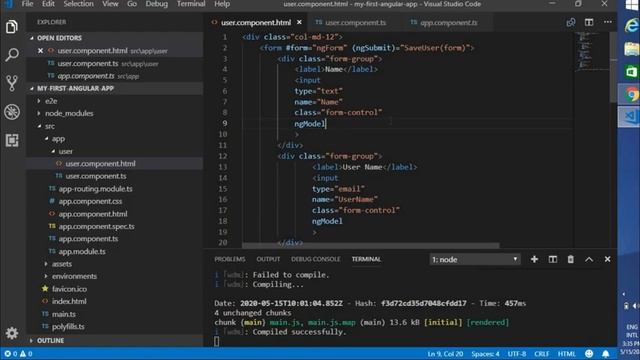This screenshot has width=640, height=360.
Task: Open the green store app on taskbar
Action: [631, 72]
